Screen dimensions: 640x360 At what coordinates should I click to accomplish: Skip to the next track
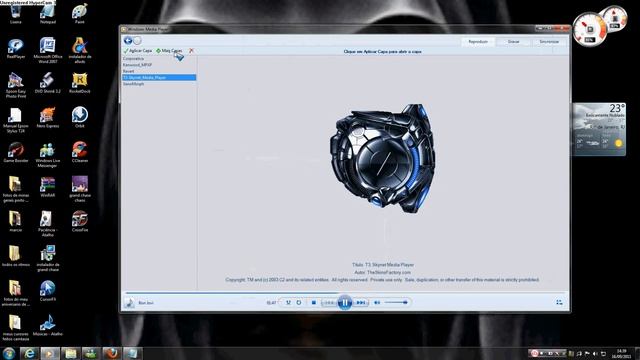(x=360, y=302)
